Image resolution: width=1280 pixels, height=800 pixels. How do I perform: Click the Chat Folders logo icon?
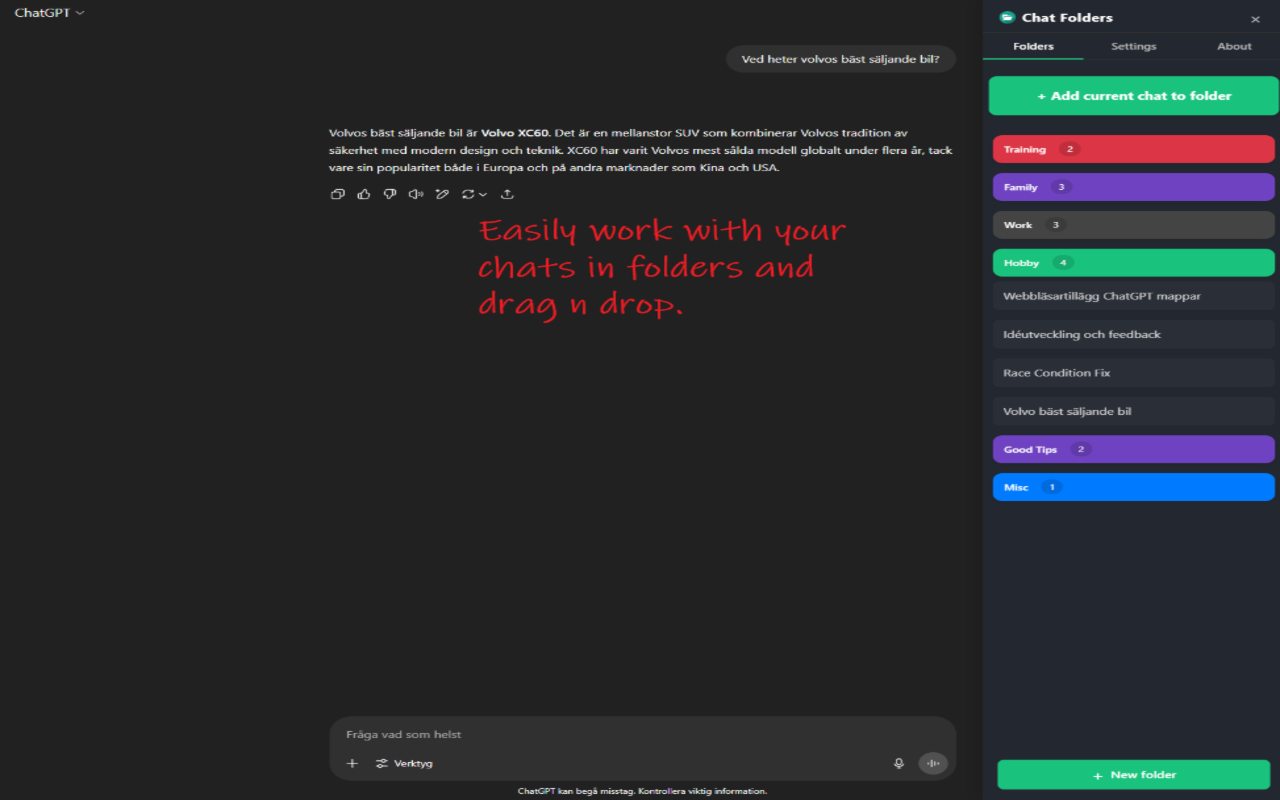(1007, 18)
